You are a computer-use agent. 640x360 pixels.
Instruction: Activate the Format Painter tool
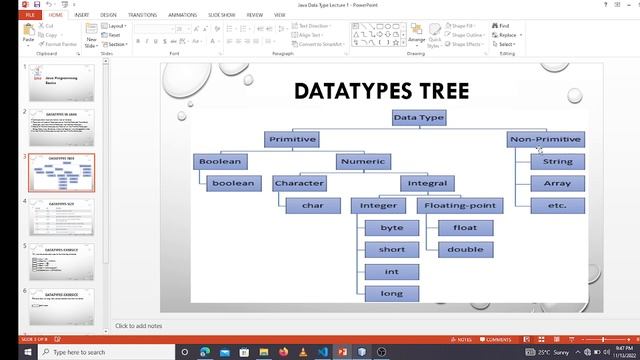point(58,44)
